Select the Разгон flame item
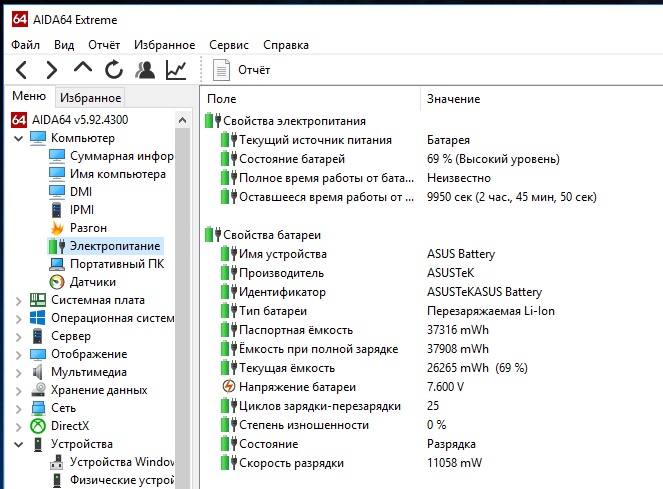This screenshot has height=489, width=663. (88, 228)
